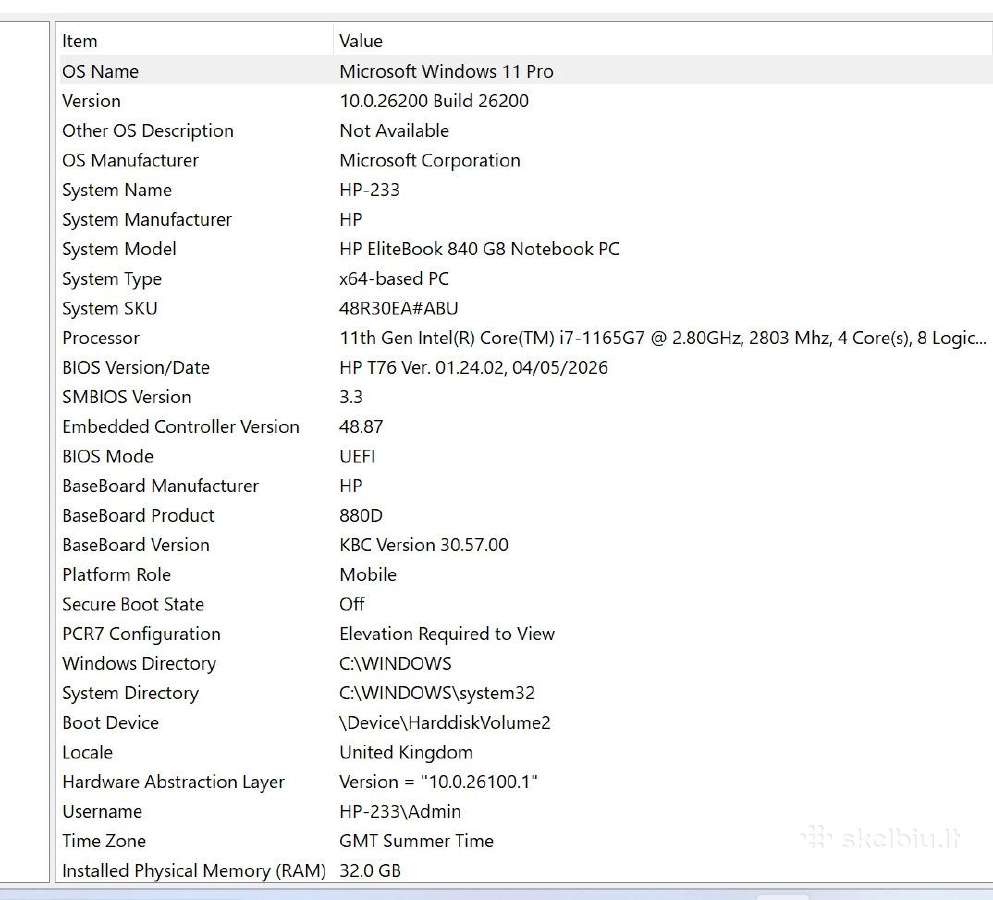Select the Time Zone row label

click(x=104, y=841)
